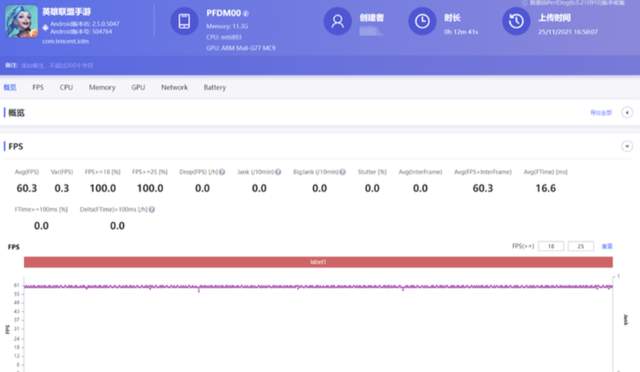This screenshot has width=640, height=372.
Task: Click the FPS threshold field showing 25
Action: point(580,246)
